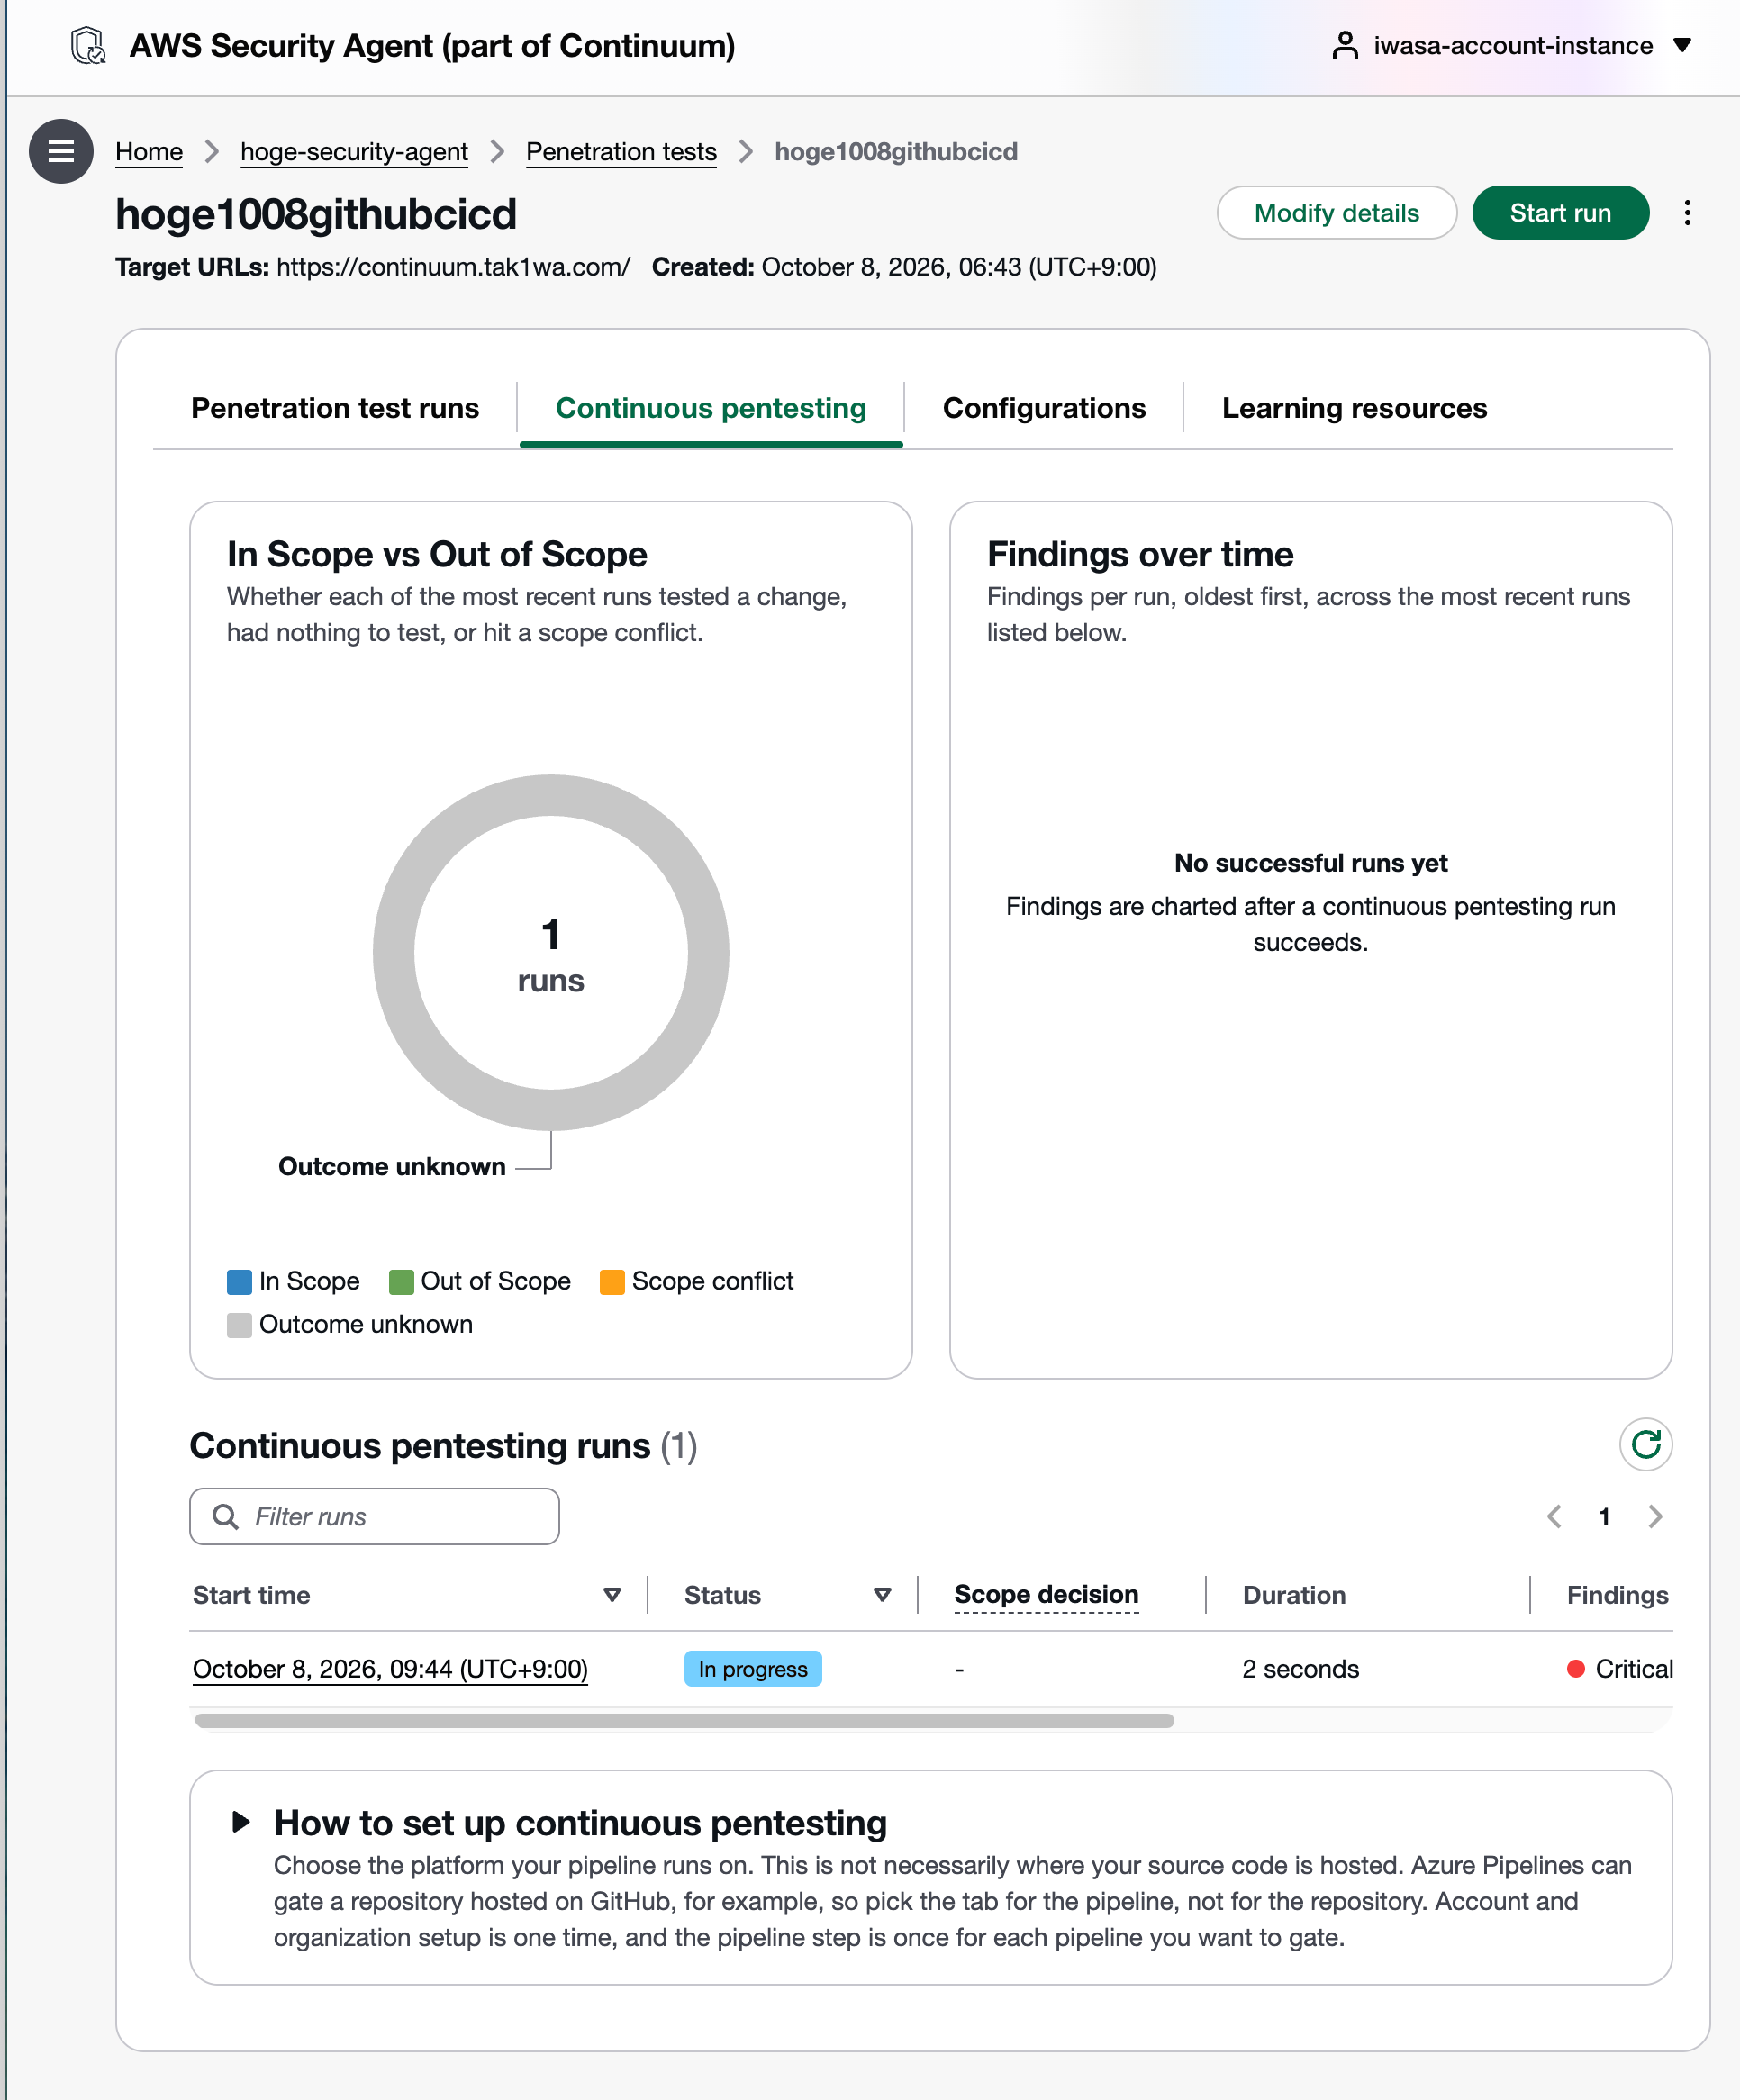Click the Scope conflict orange legend swatch
1740x2100 pixels.
coord(612,1281)
